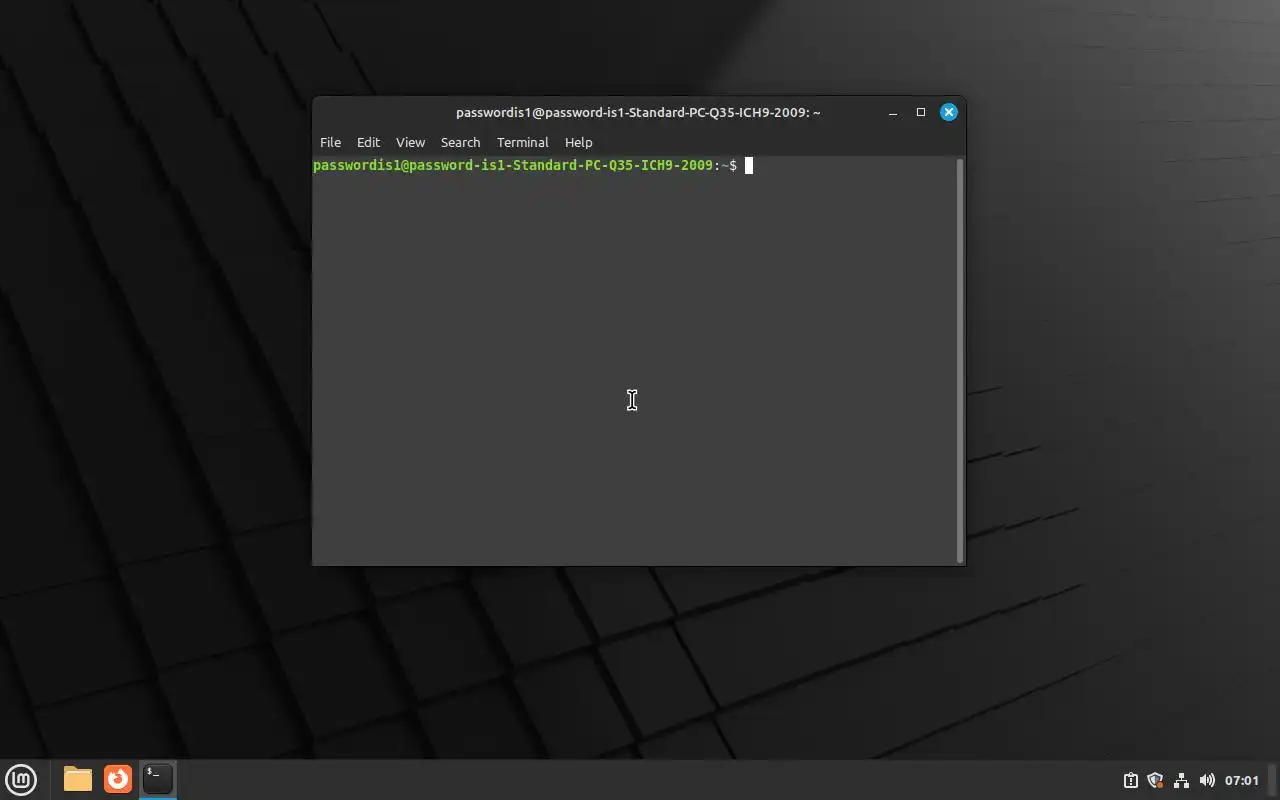Open the calendar via the 07:01 clock
Screen dimensions: 1280x800
1242,780
